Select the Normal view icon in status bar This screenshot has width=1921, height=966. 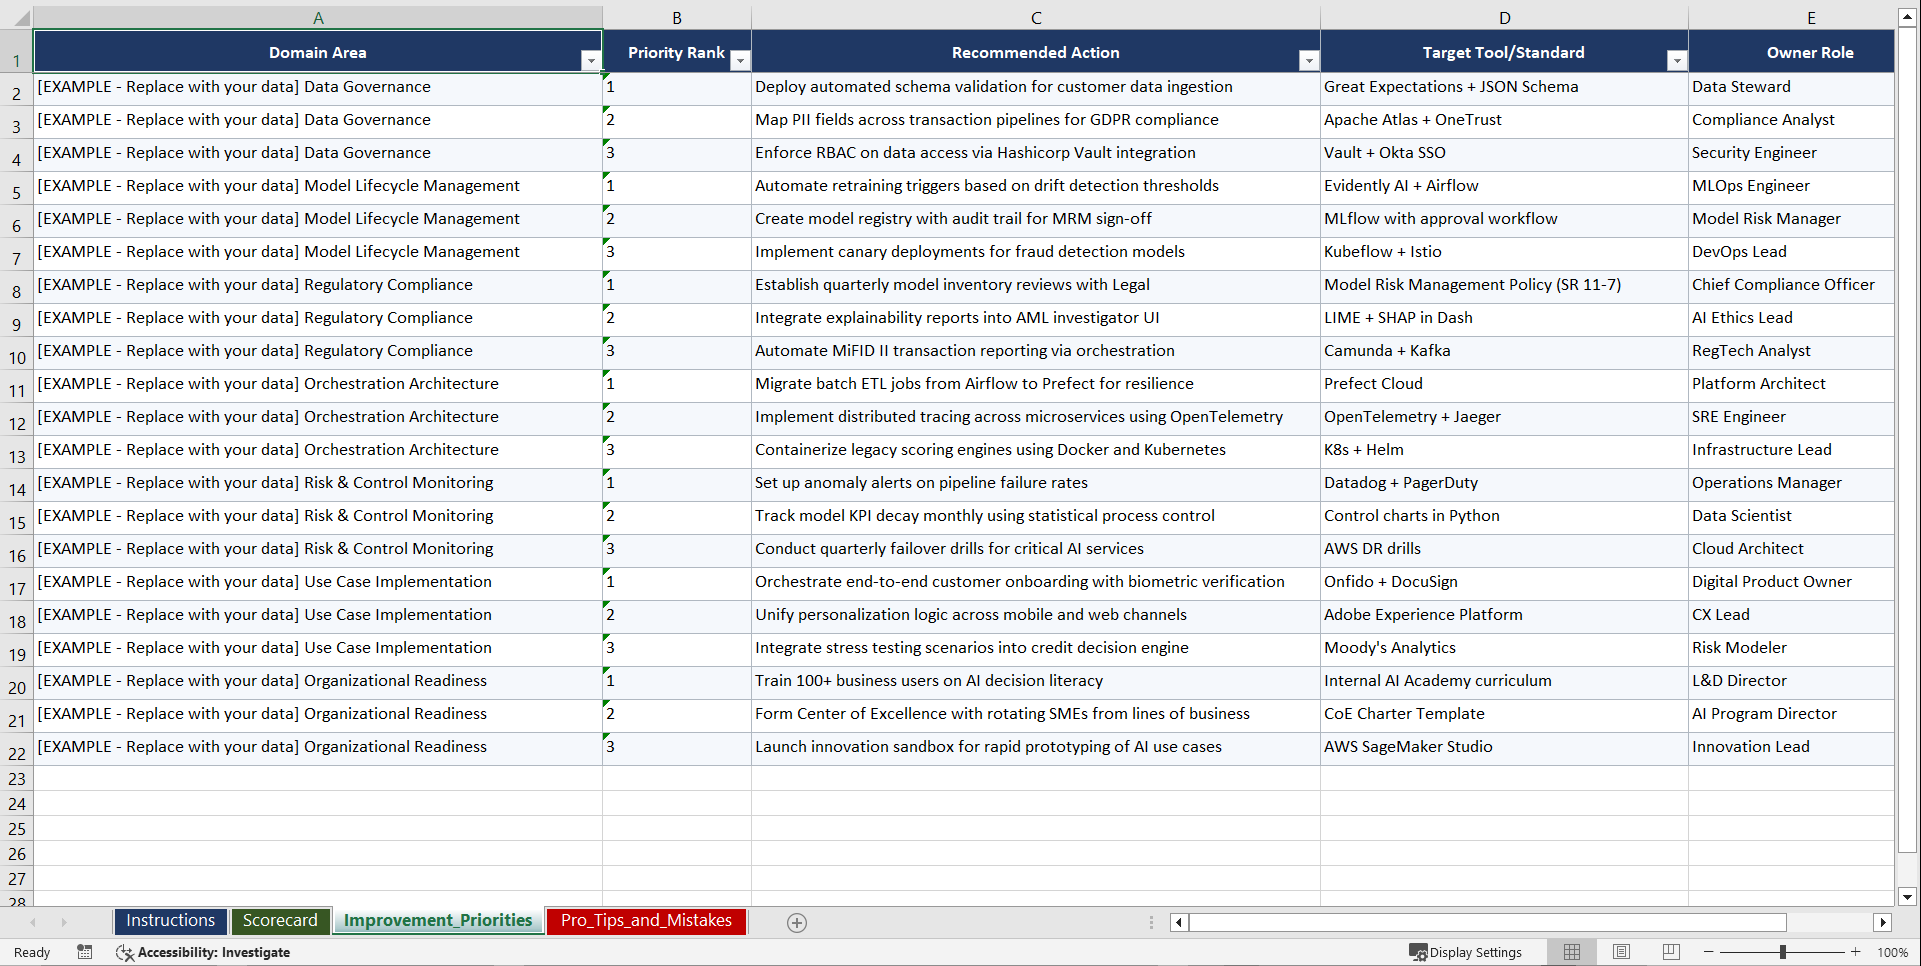1570,951
